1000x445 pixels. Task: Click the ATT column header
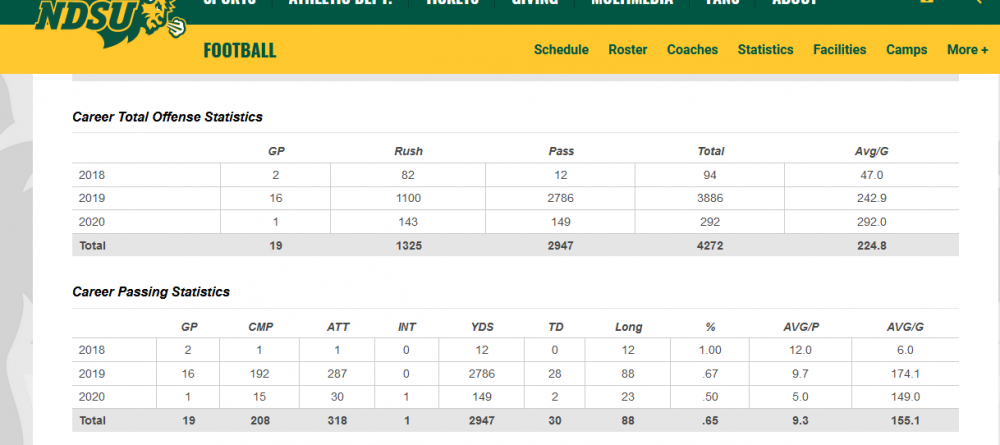[337, 327]
